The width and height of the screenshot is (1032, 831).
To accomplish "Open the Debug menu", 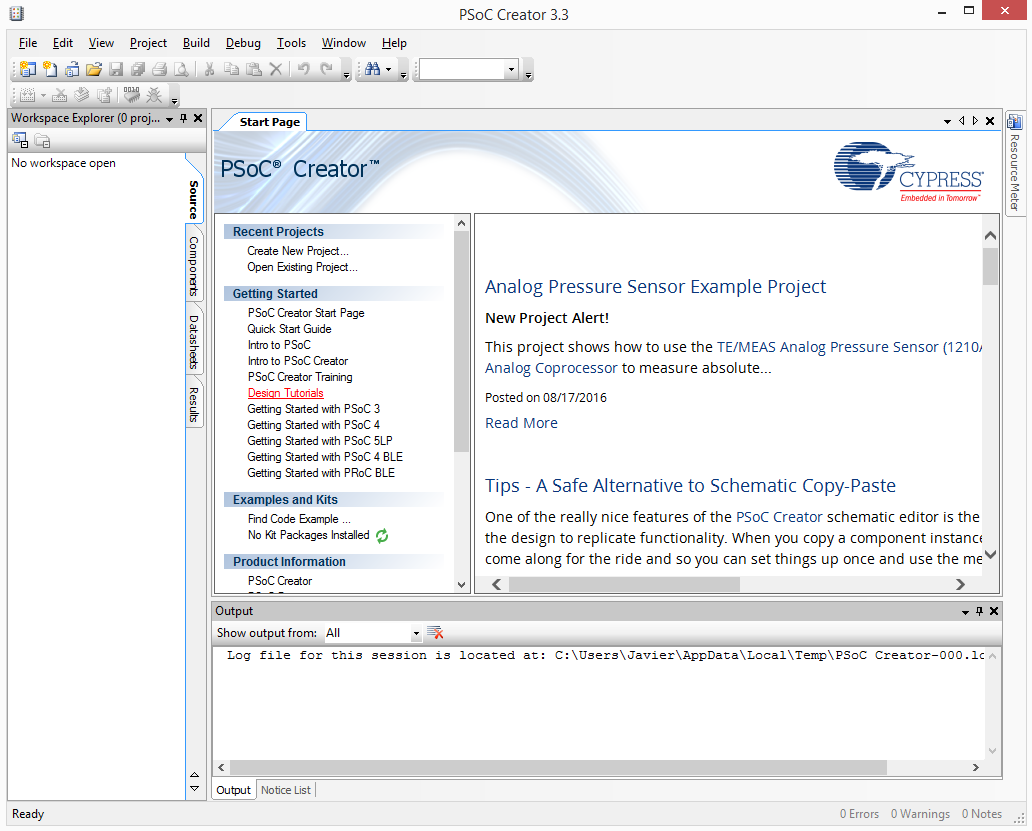I will pyautogui.click(x=243, y=43).
